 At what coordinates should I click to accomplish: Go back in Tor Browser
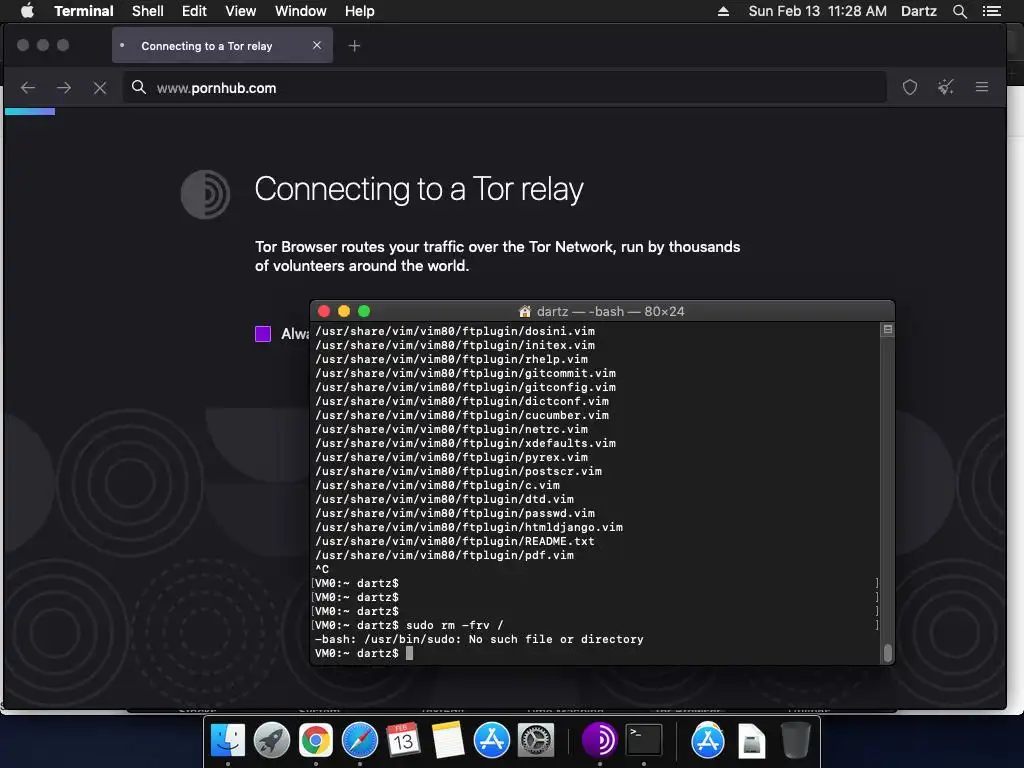[27, 88]
